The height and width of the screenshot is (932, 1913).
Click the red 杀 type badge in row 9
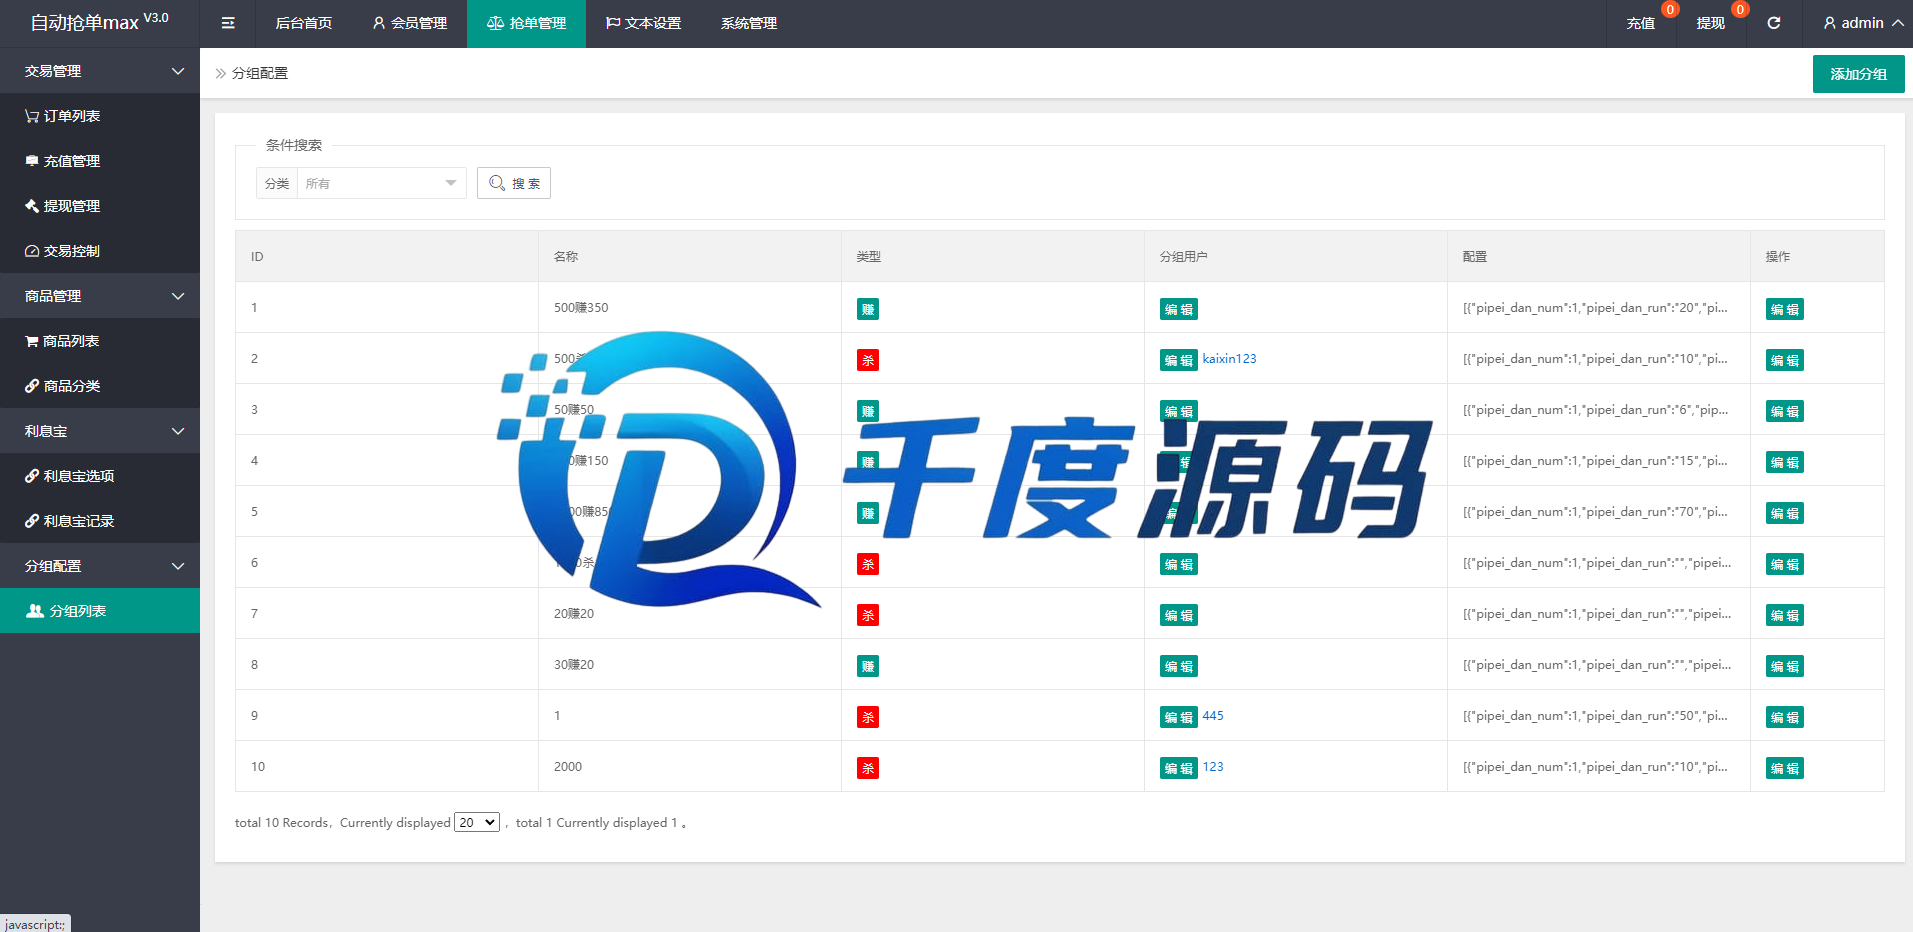868,717
